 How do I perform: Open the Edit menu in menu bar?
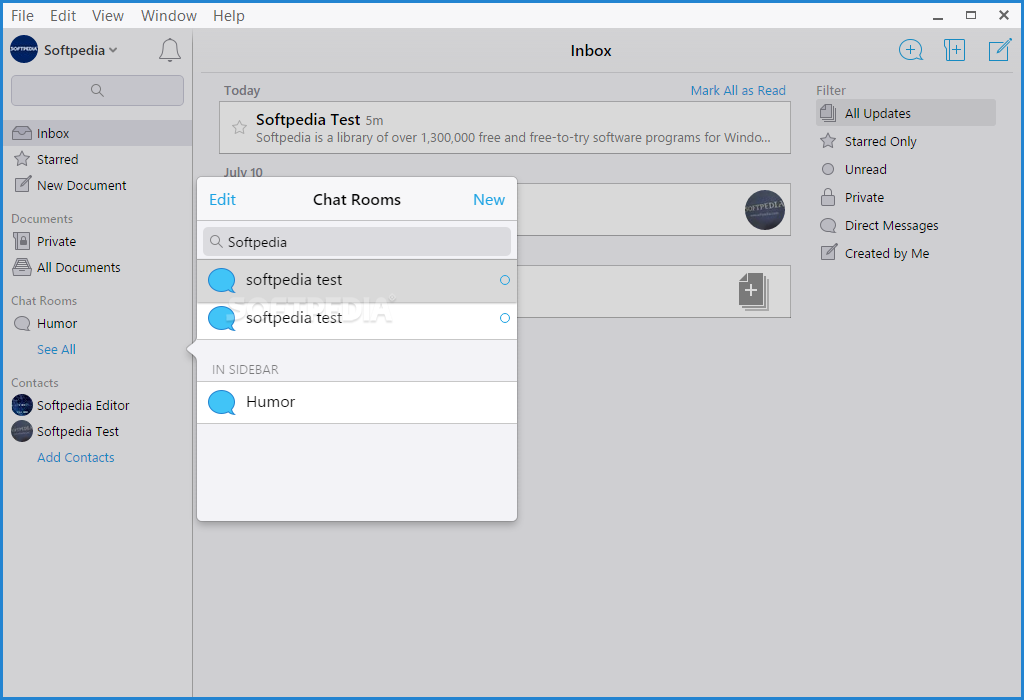tap(63, 16)
